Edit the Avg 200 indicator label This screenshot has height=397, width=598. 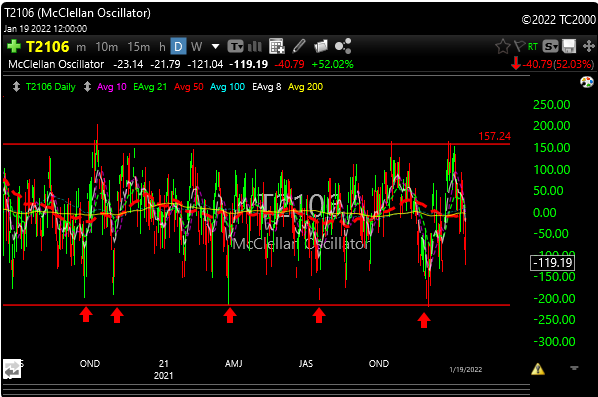pos(305,87)
